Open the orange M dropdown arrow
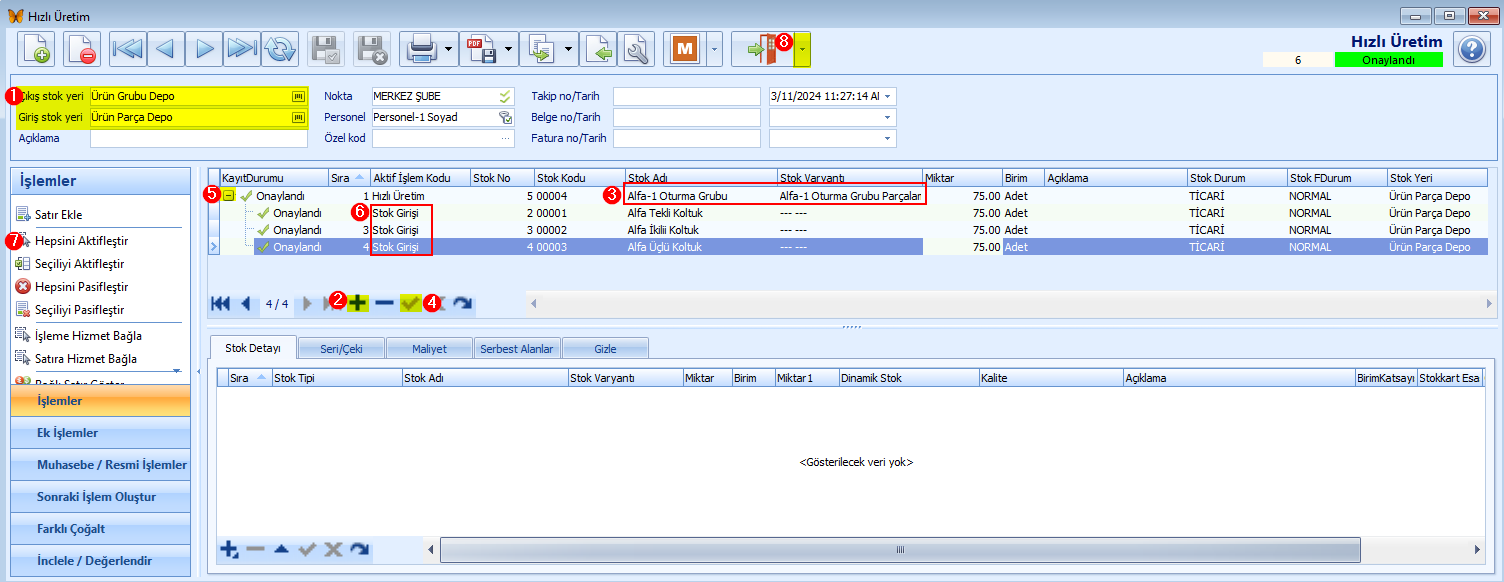Screen dimensions: 1504x582 tap(714, 48)
